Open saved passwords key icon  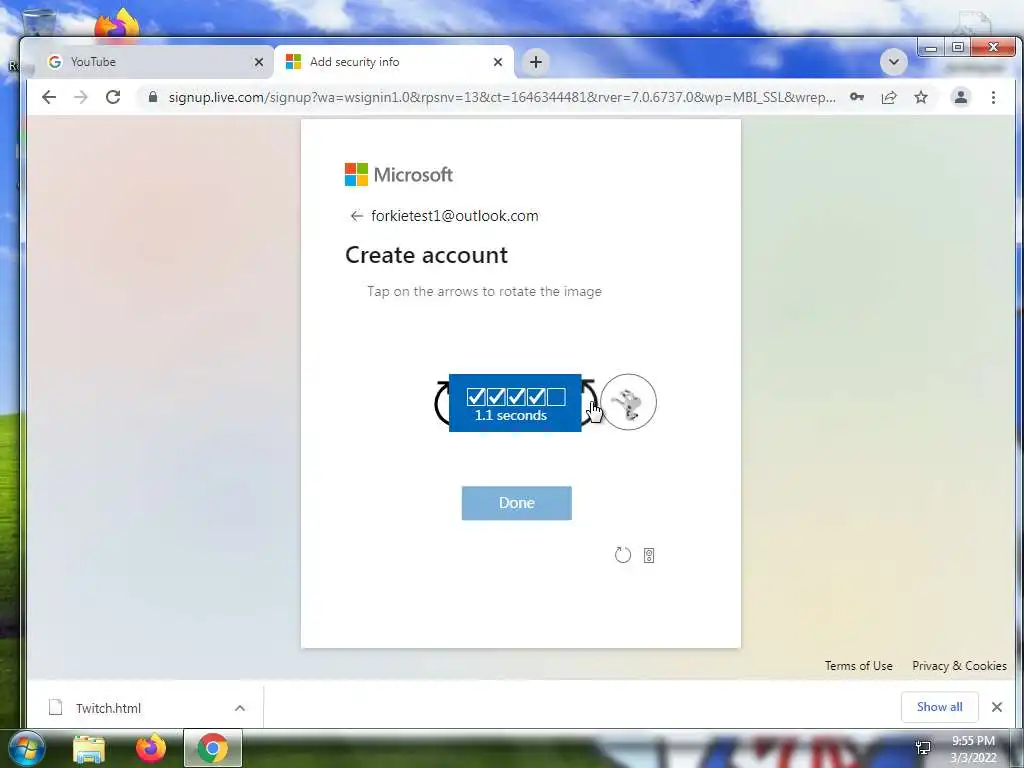coord(857,97)
